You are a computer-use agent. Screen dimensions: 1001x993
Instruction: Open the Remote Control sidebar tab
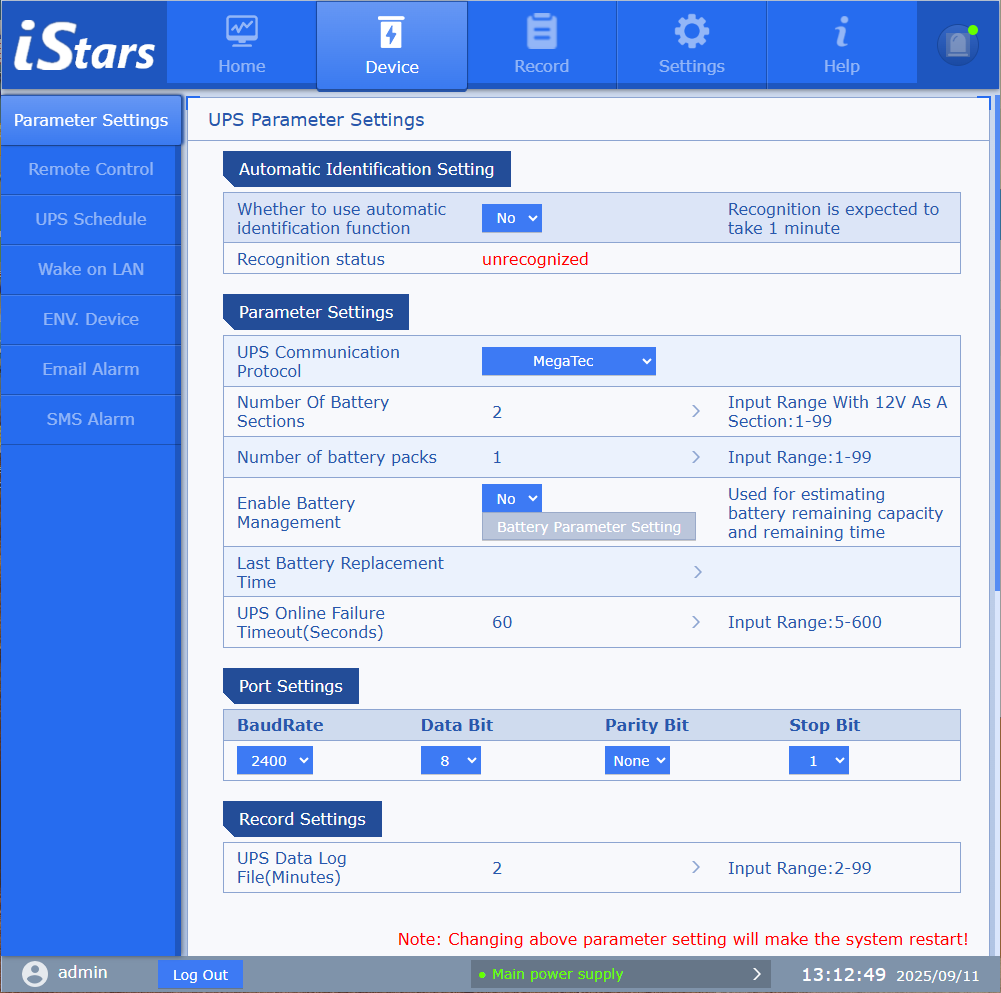click(x=91, y=170)
